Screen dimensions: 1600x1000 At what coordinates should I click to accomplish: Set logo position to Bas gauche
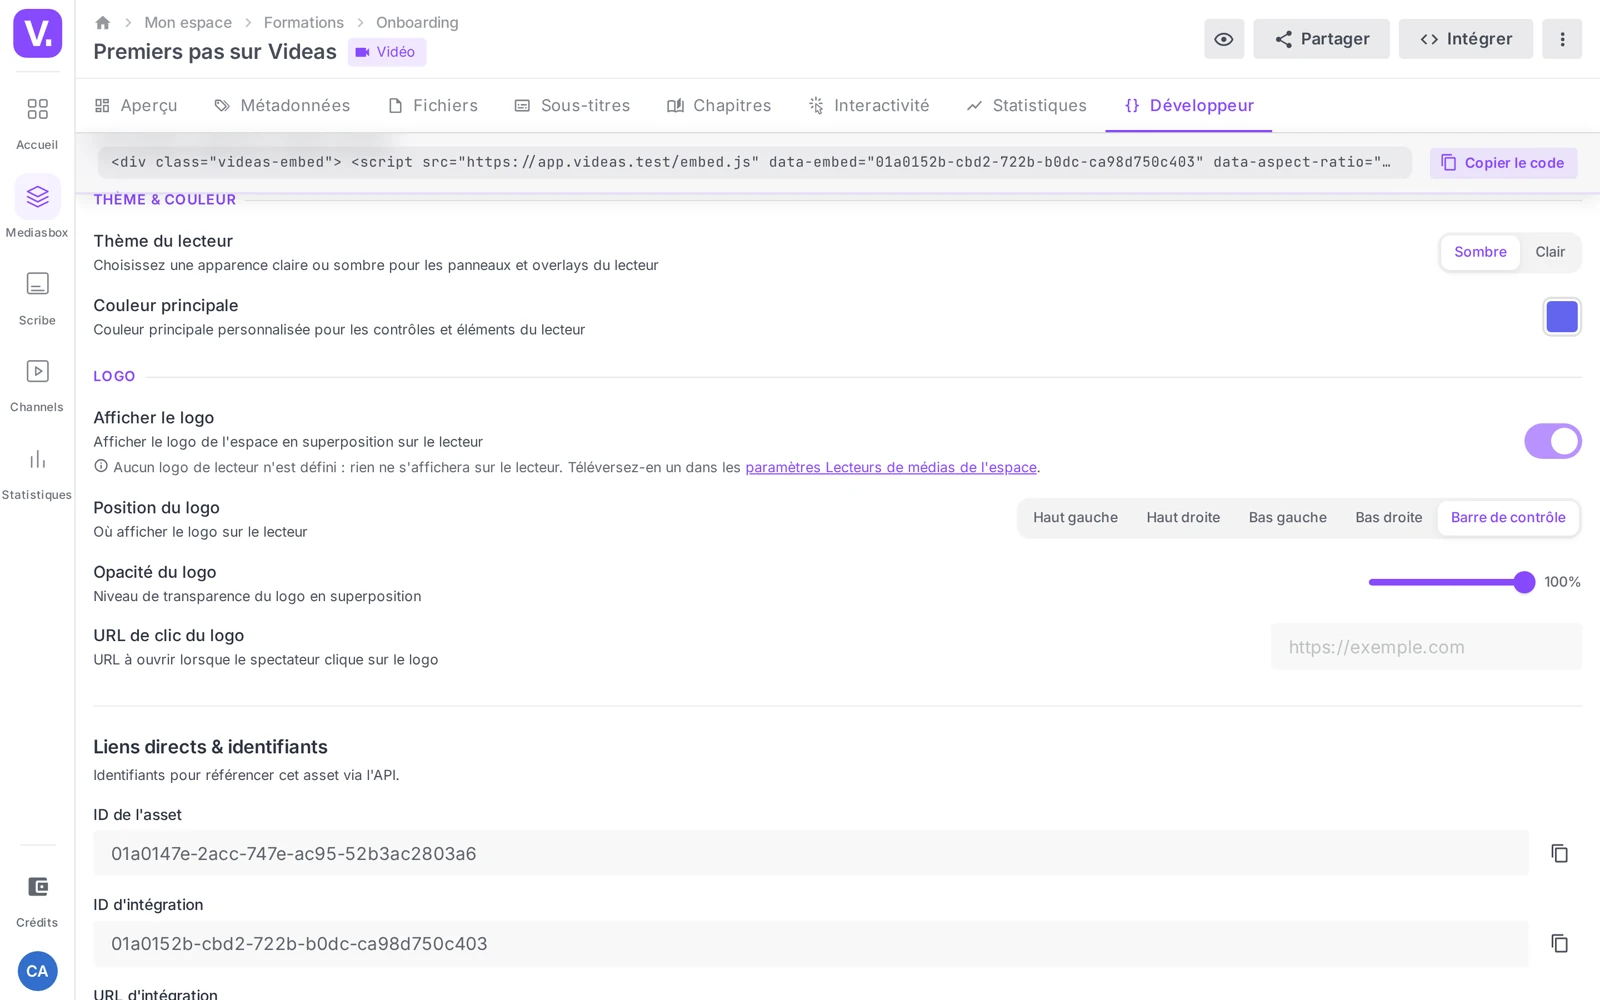[x=1287, y=518]
